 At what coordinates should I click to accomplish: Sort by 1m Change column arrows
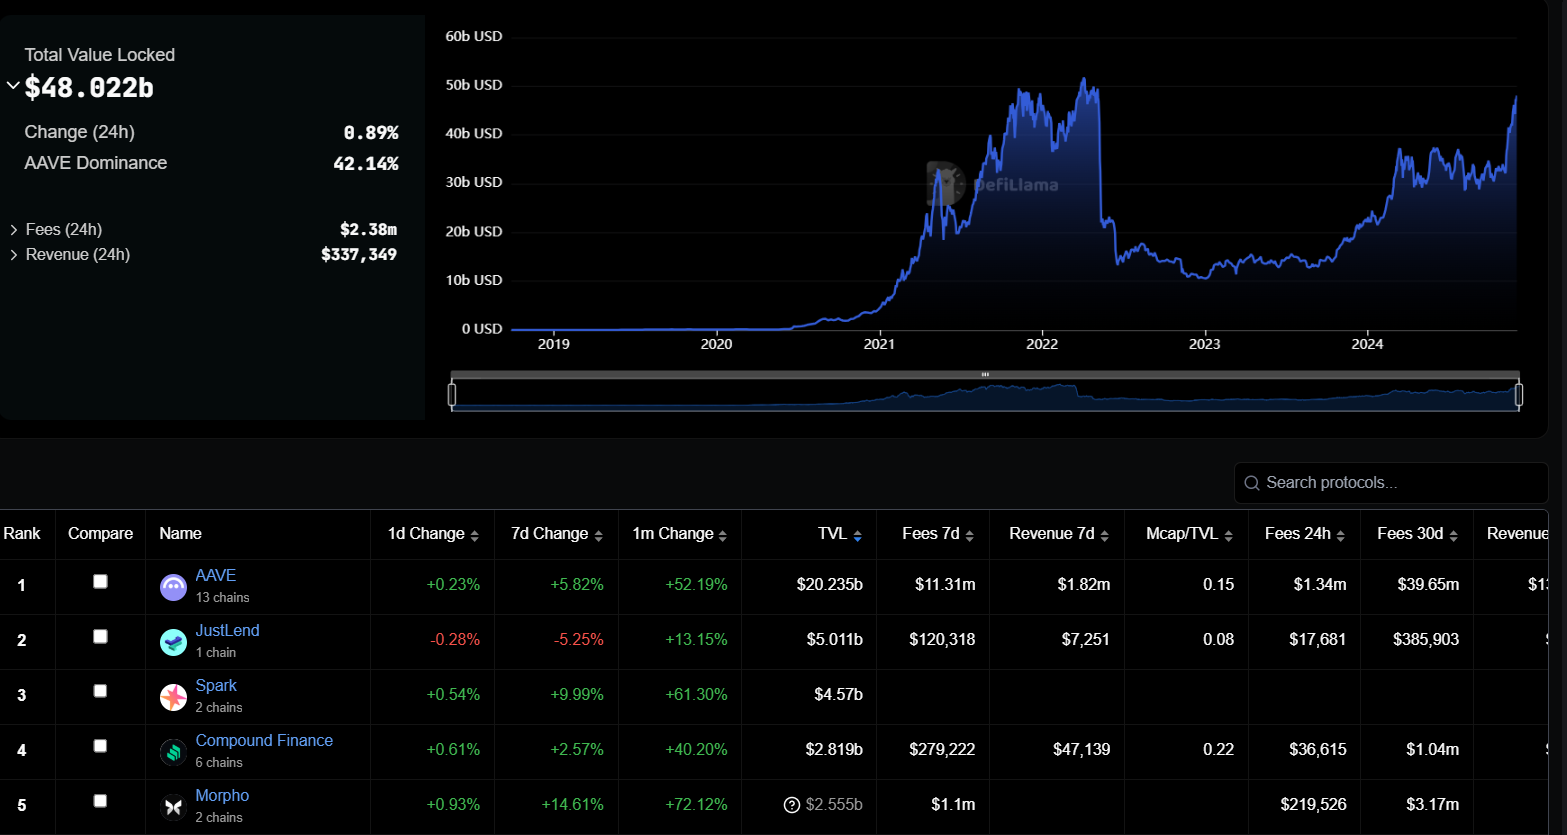723,536
